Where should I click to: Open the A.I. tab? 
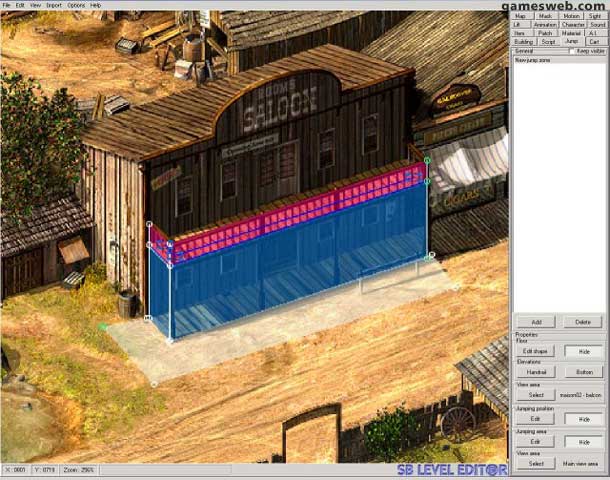[593, 33]
